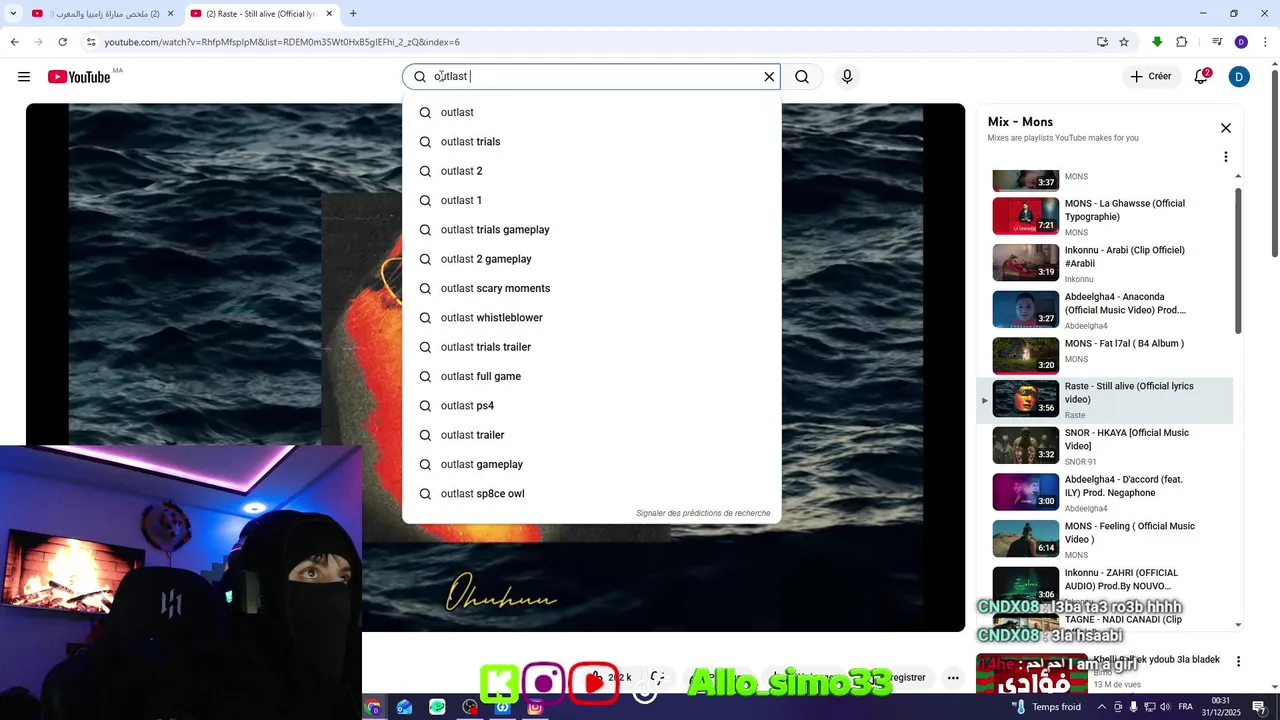Close the Raste - Still alive tab
This screenshot has height=720, width=1280.
tap(328, 14)
